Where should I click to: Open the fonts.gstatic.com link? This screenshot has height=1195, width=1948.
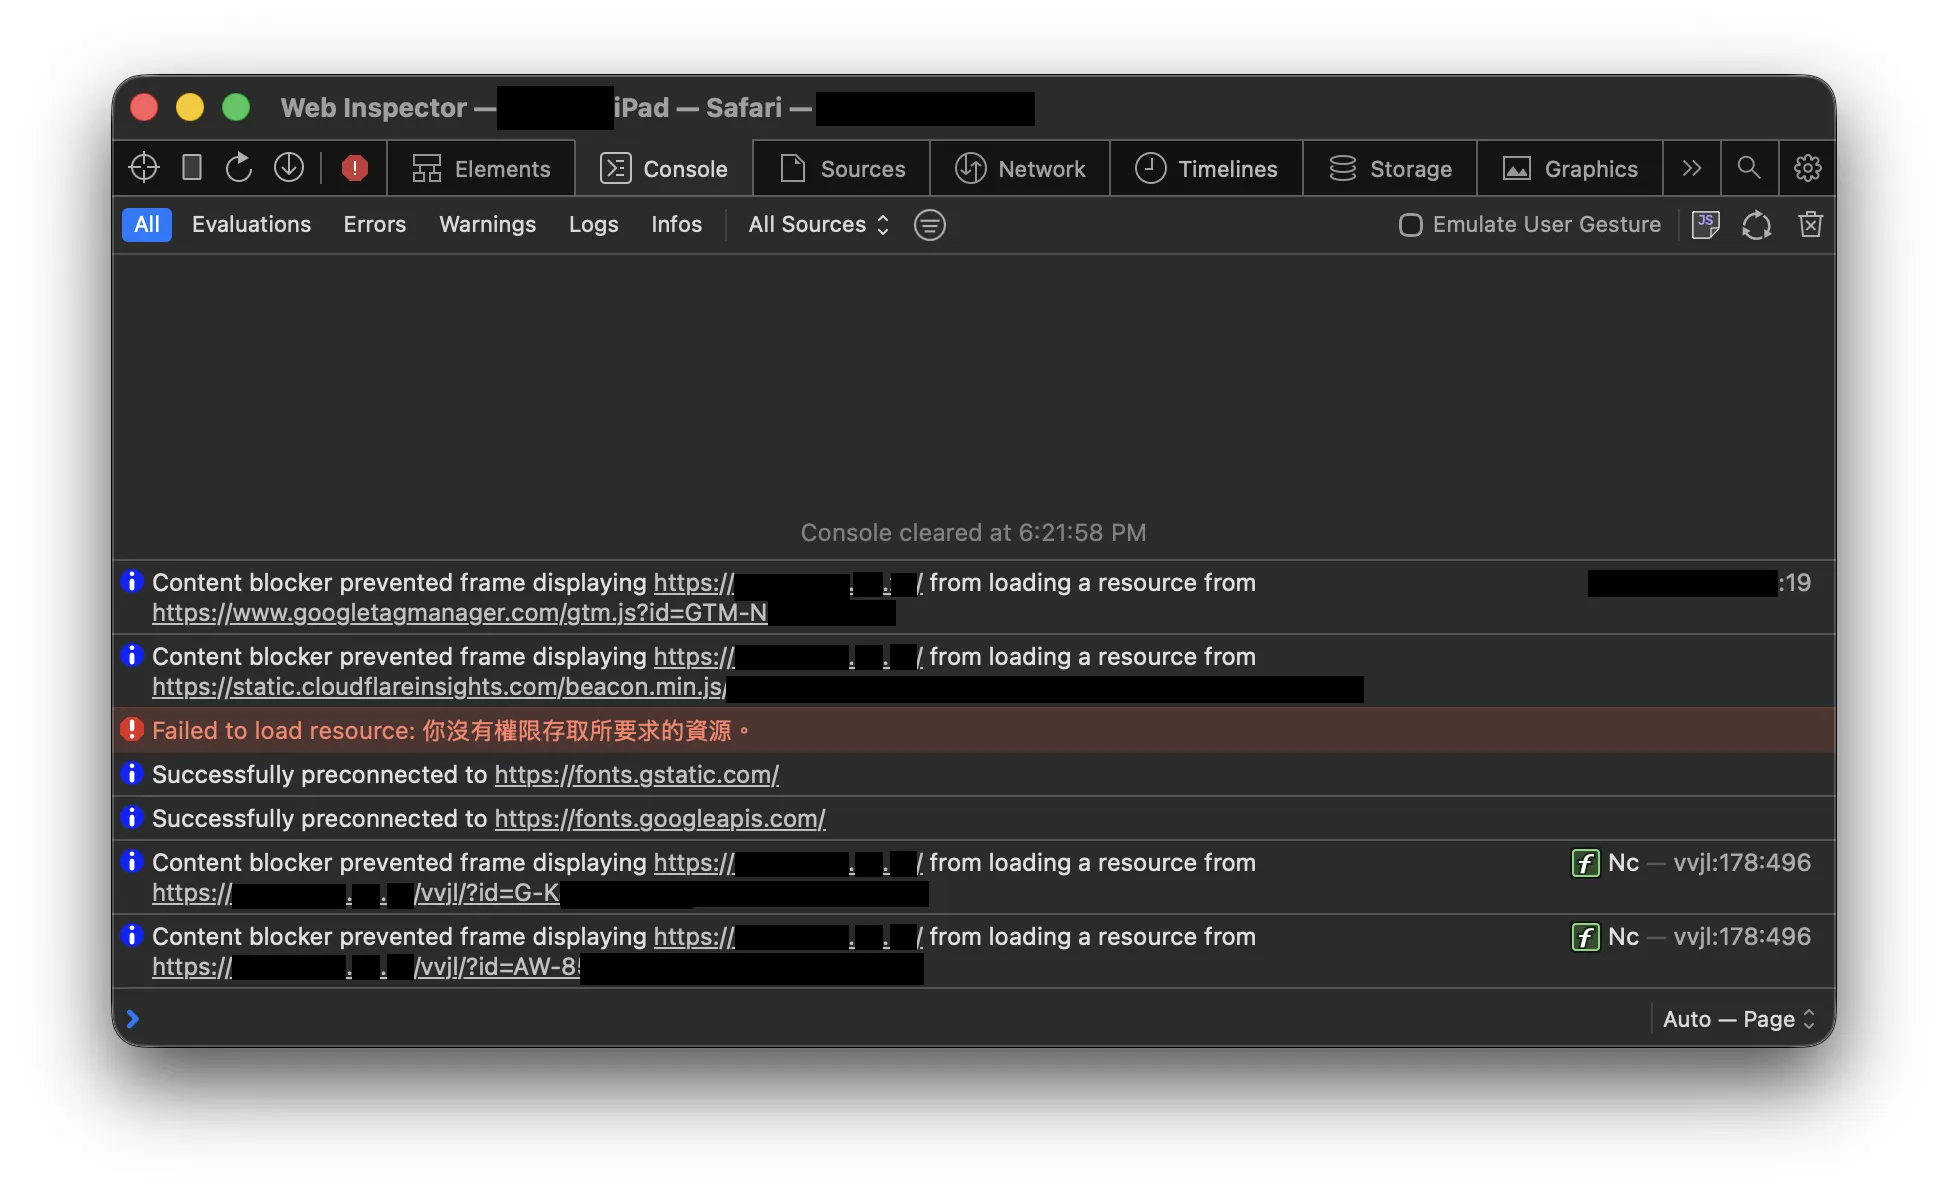636,775
